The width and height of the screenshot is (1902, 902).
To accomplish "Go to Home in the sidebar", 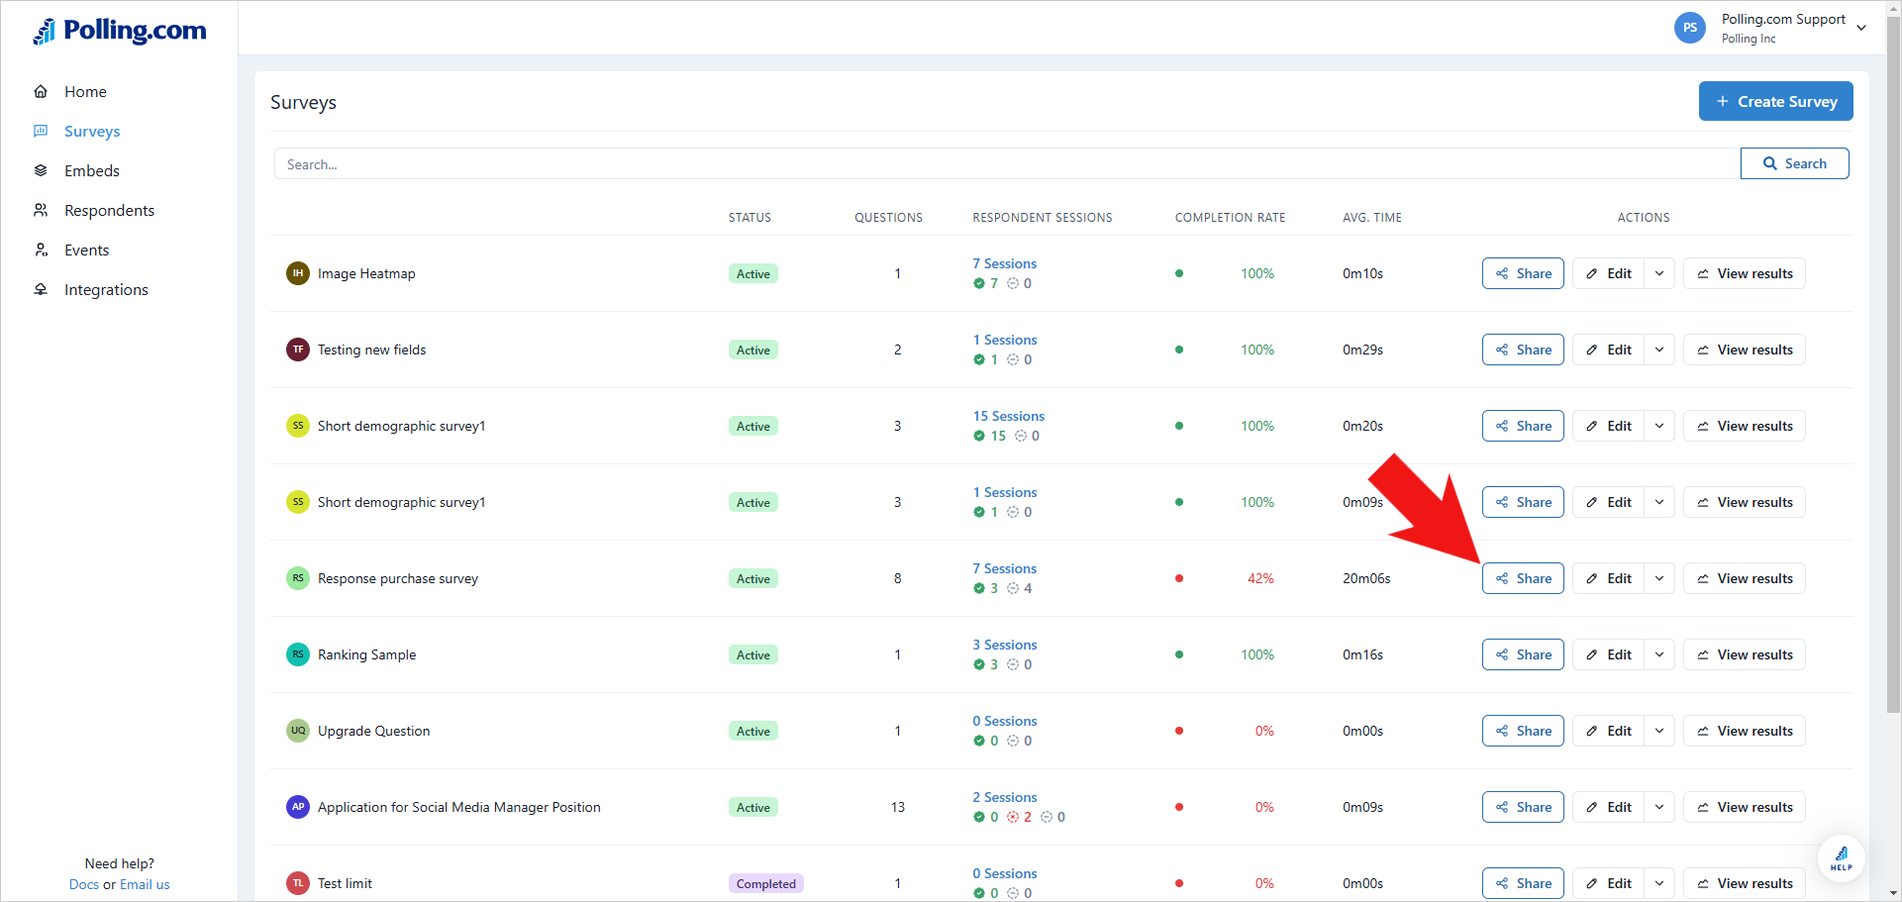I will click(85, 91).
